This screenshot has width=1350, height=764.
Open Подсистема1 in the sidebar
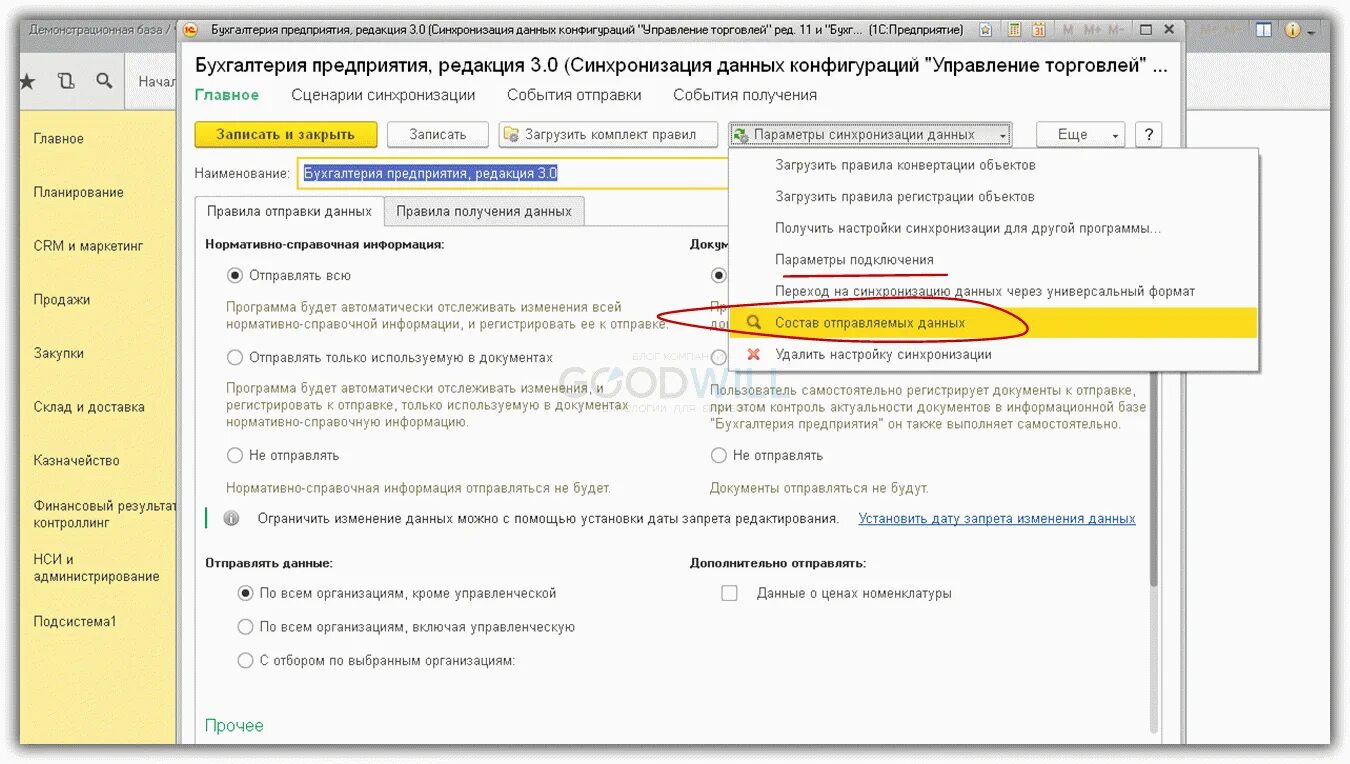tap(75, 621)
